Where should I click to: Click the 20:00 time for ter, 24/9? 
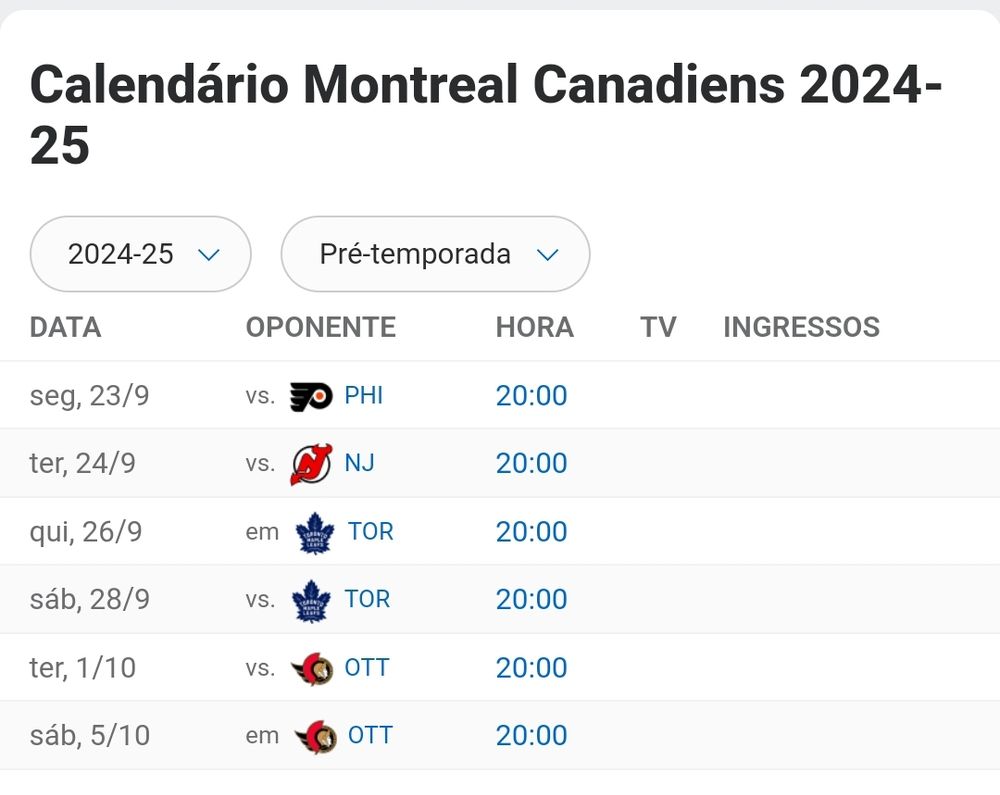click(532, 464)
